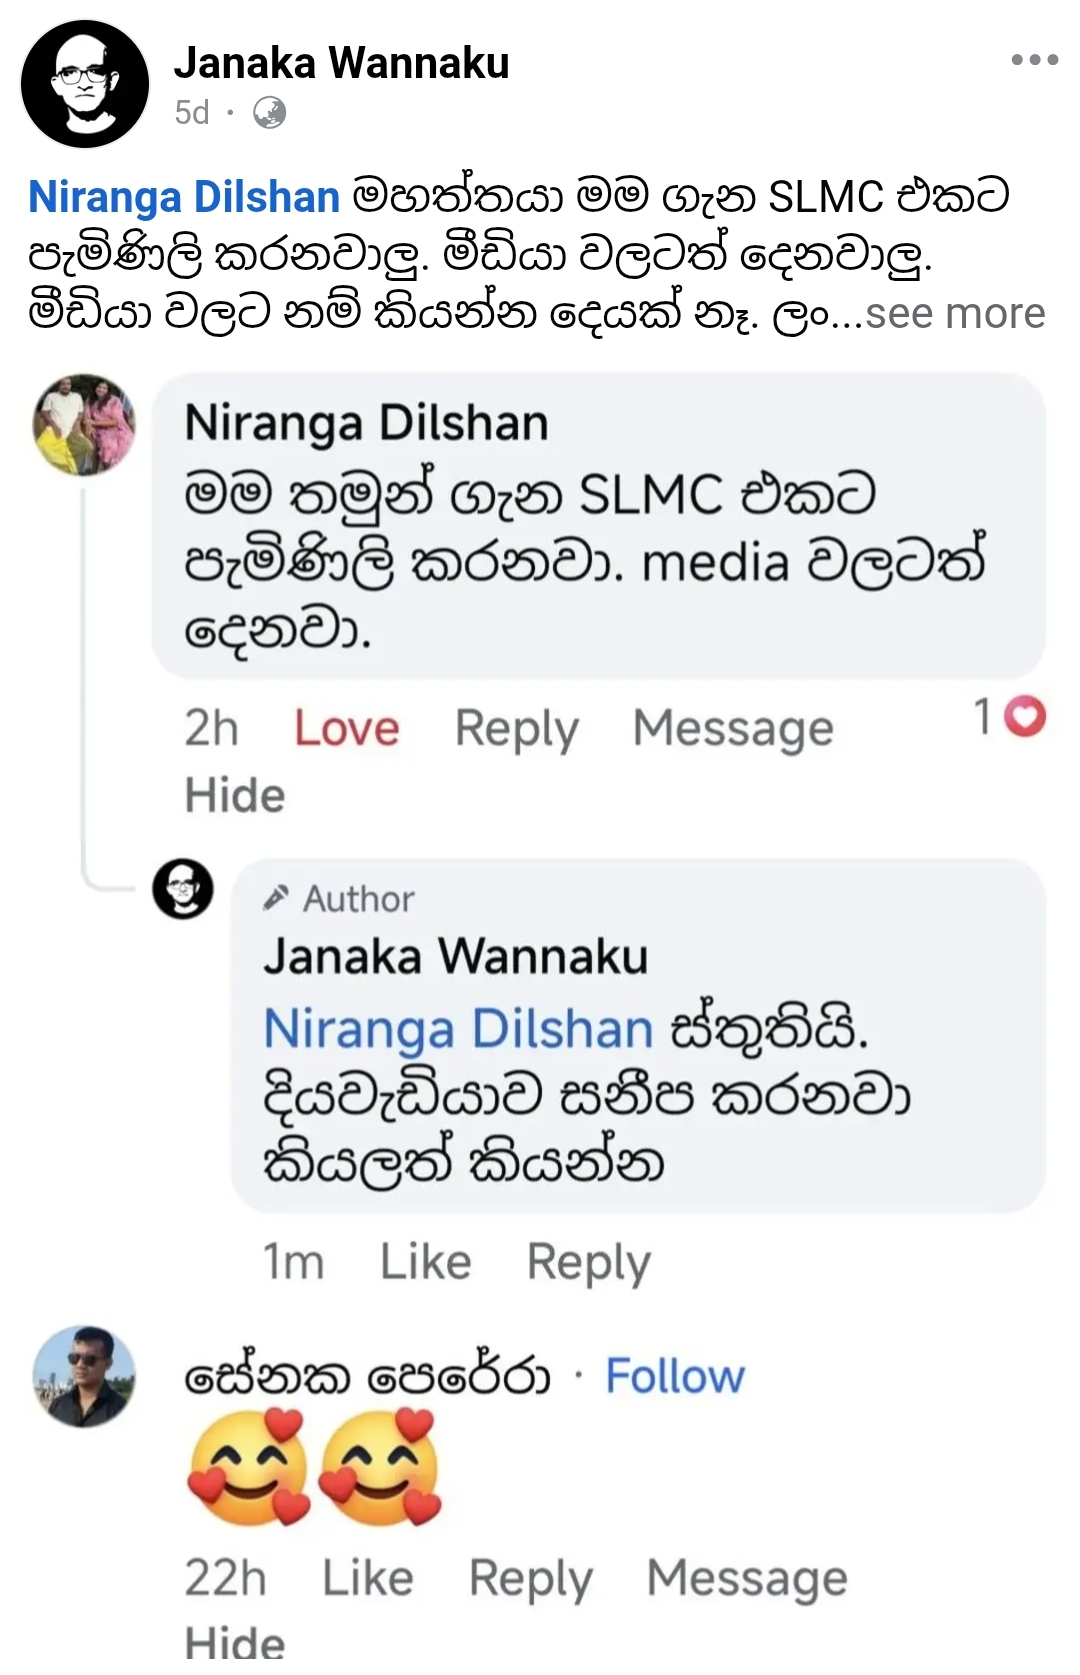This screenshot has width=1080, height=1675.
Task: Like සේනක පෙරේරා's emoji comment
Action: [x=367, y=1578]
